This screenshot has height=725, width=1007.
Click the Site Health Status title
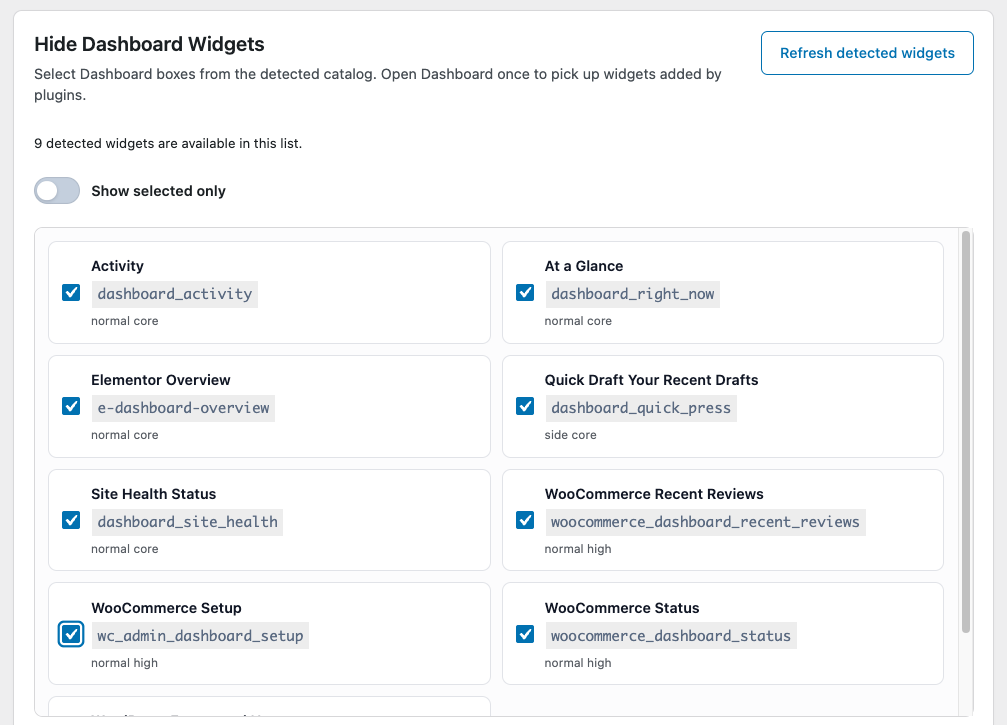click(x=153, y=494)
